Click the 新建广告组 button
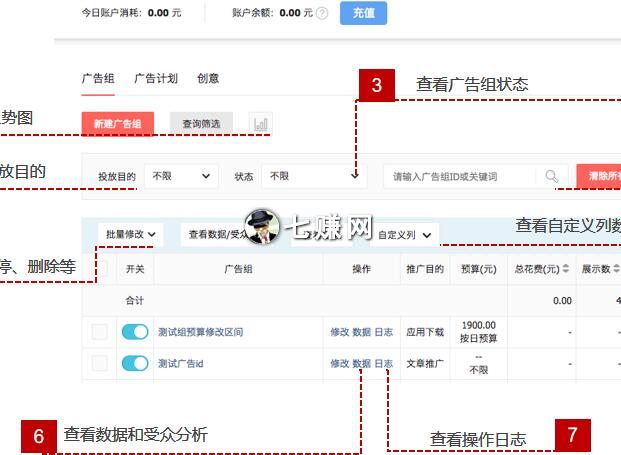This screenshot has width=621, height=455. click(x=118, y=124)
